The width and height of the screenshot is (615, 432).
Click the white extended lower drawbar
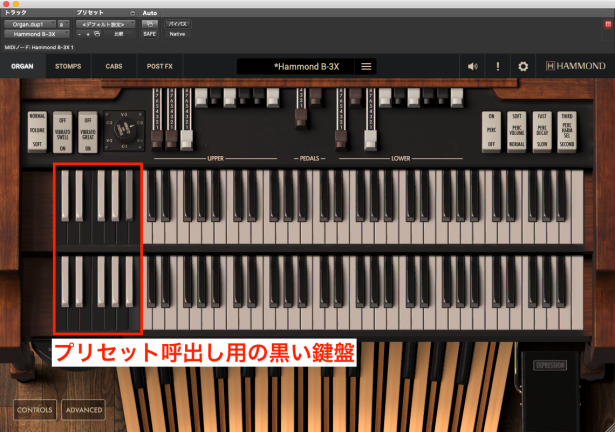point(370,140)
